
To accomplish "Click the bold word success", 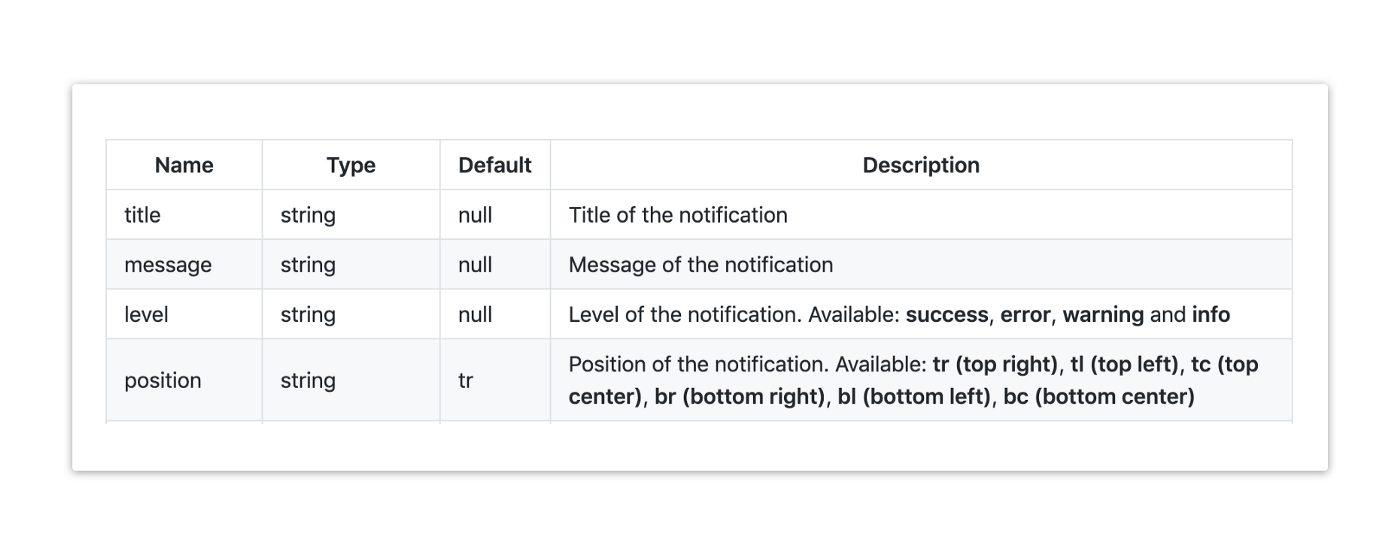I will (x=947, y=315).
